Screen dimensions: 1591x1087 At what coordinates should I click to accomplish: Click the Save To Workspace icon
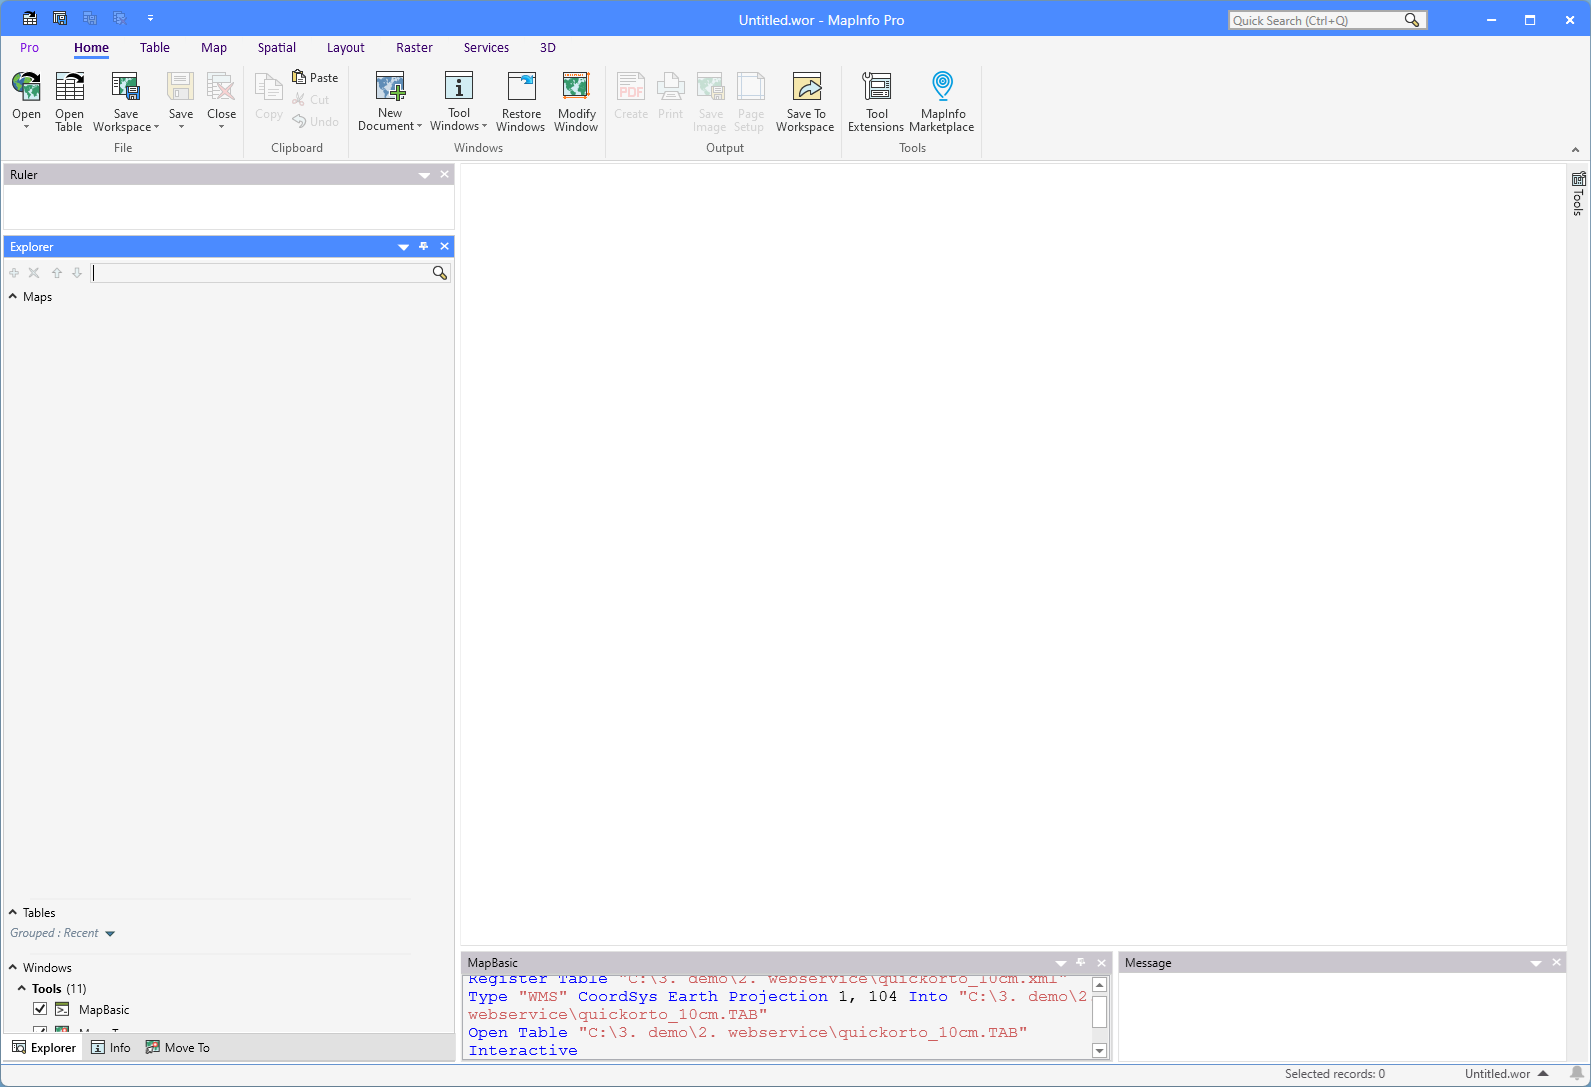(x=805, y=88)
